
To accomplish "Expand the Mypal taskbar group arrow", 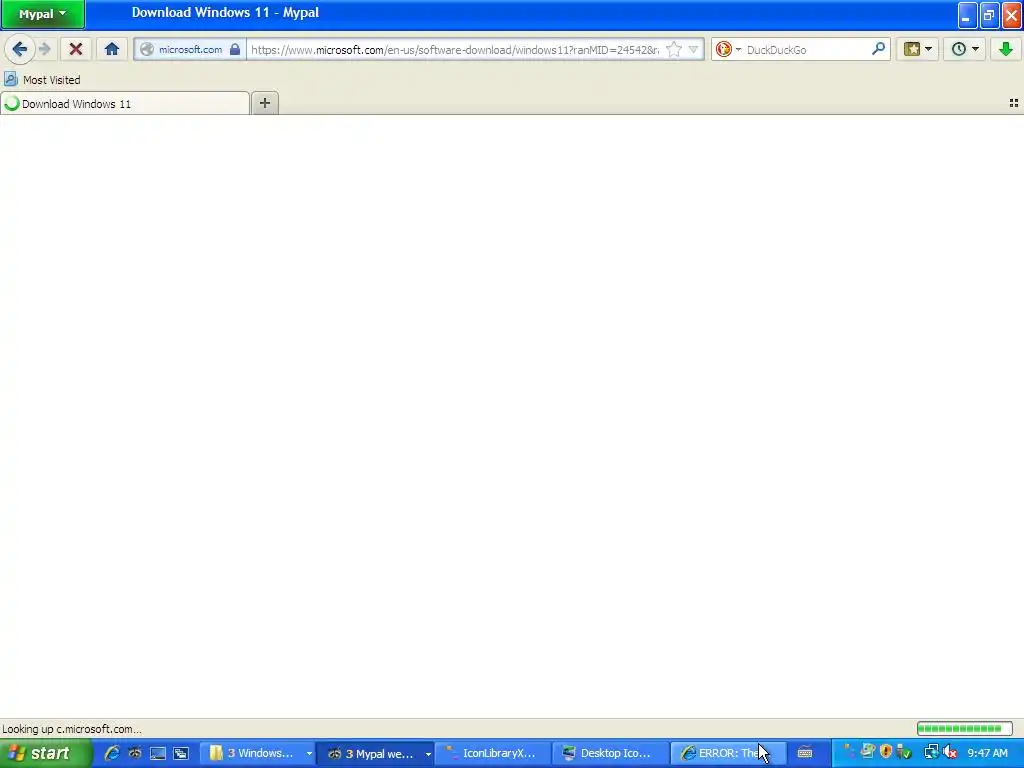I will click(428, 754).
